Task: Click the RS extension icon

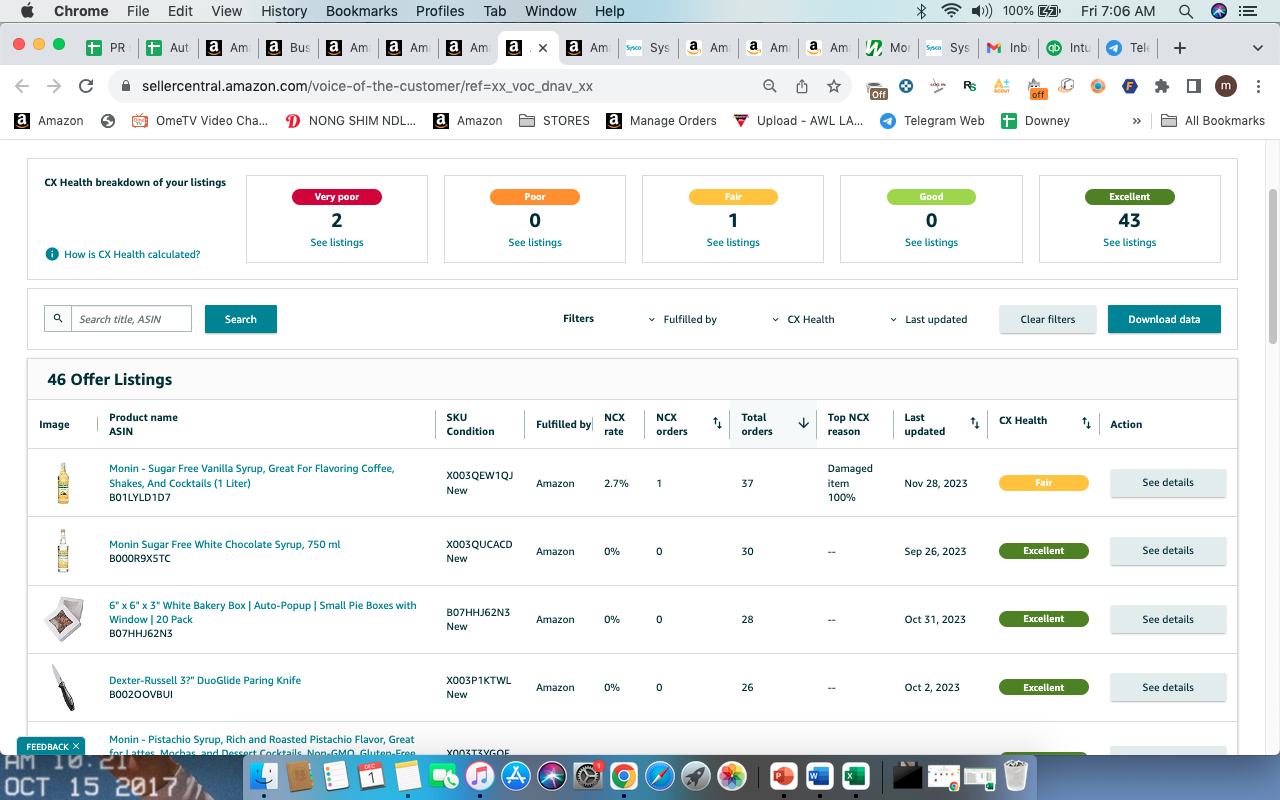Action: pyautogui.click(x=970, y=86)
